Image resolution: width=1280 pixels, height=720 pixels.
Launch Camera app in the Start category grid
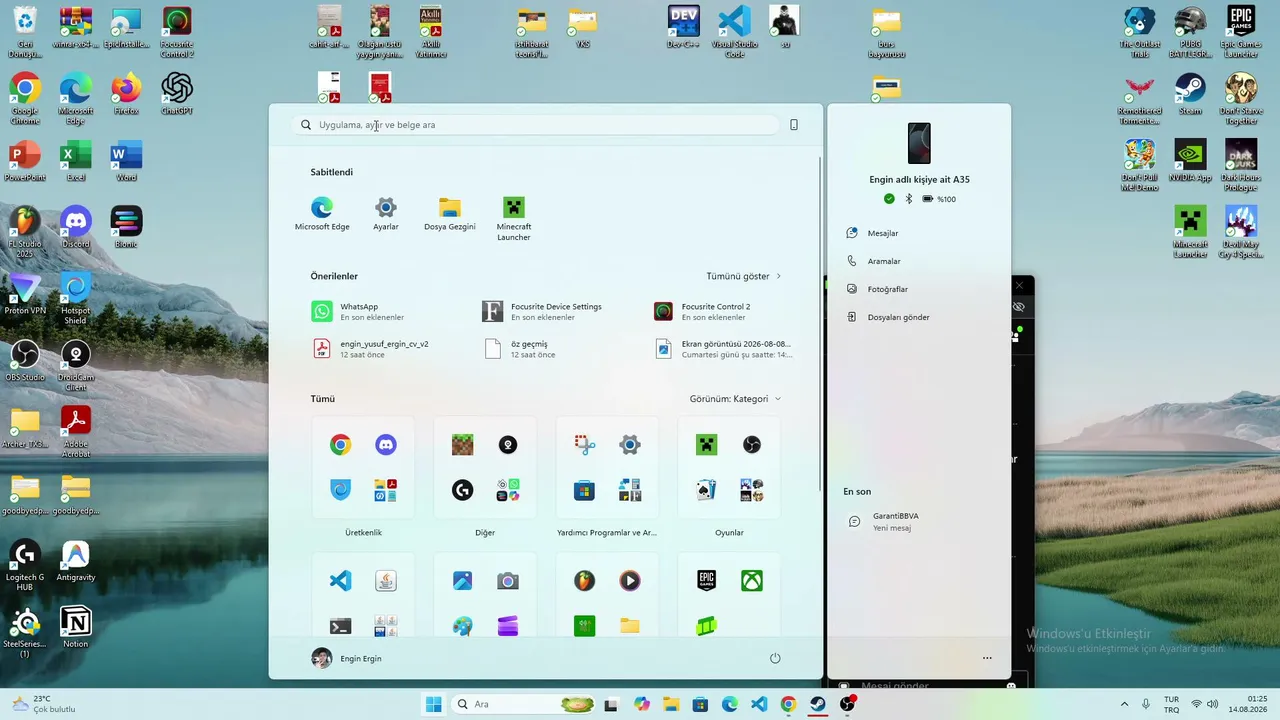(x=508, y=581)
